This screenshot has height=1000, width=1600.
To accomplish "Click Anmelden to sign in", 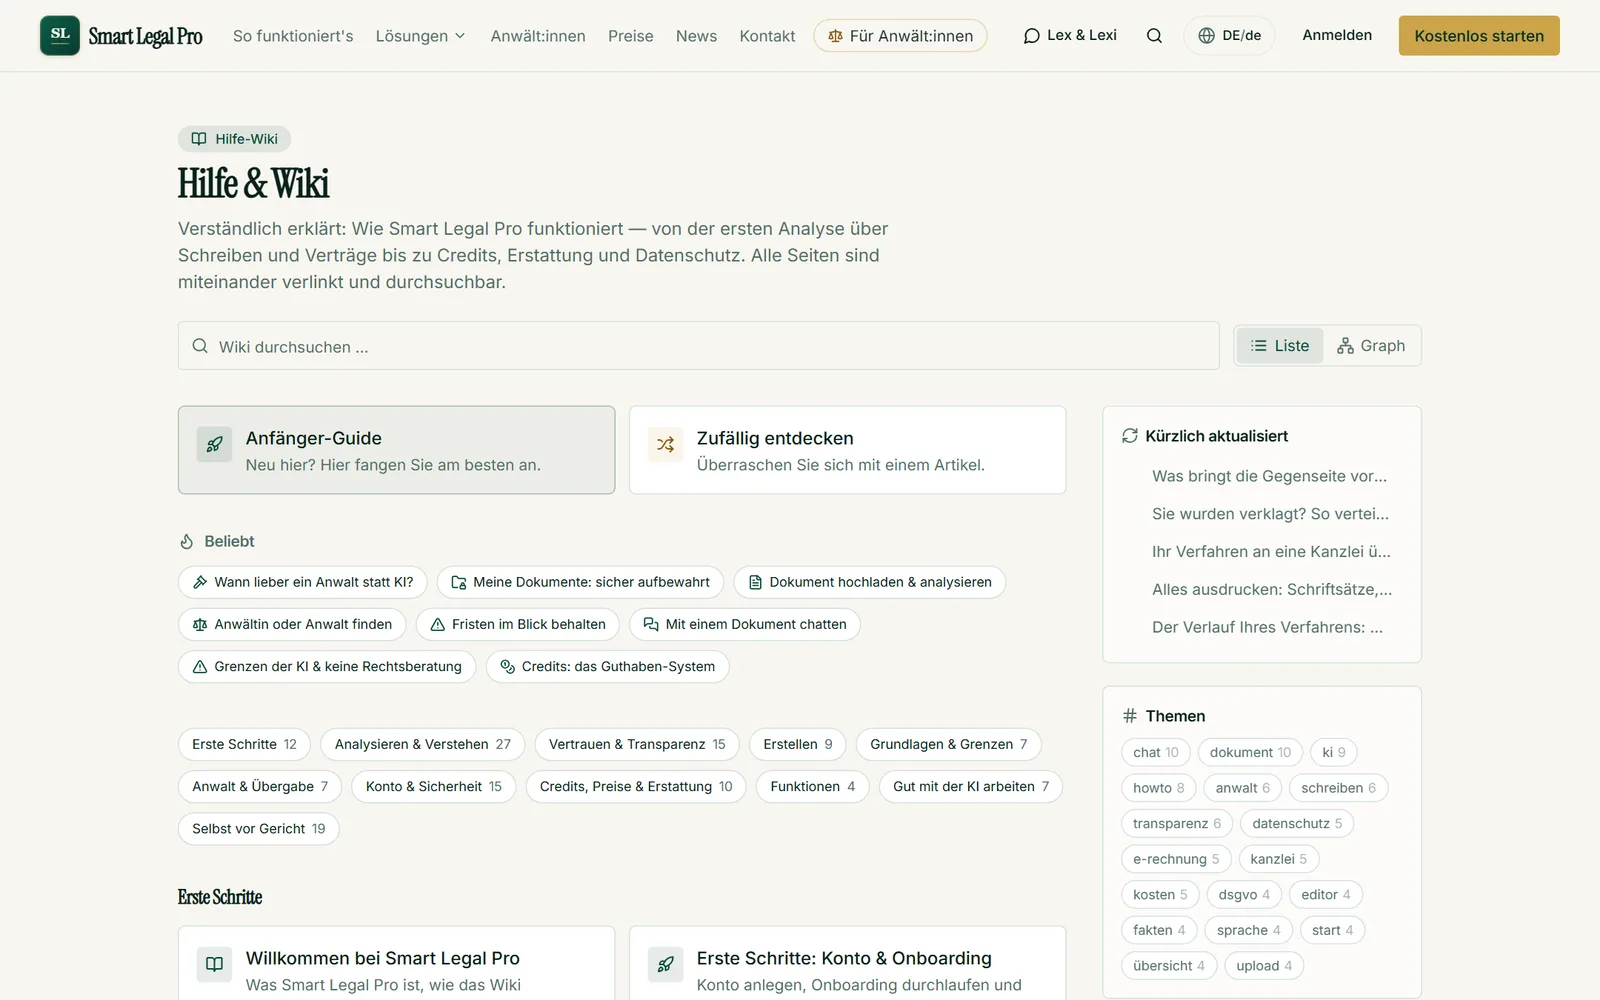I will (x=1337, y=35).
